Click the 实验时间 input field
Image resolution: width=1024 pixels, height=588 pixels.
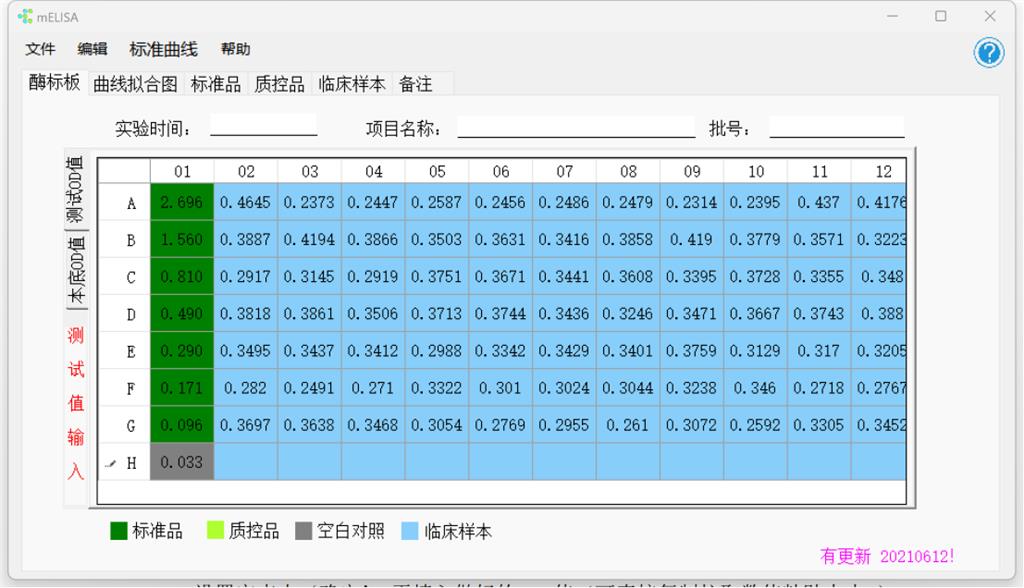pyautogui.click(x=263, y=126)
